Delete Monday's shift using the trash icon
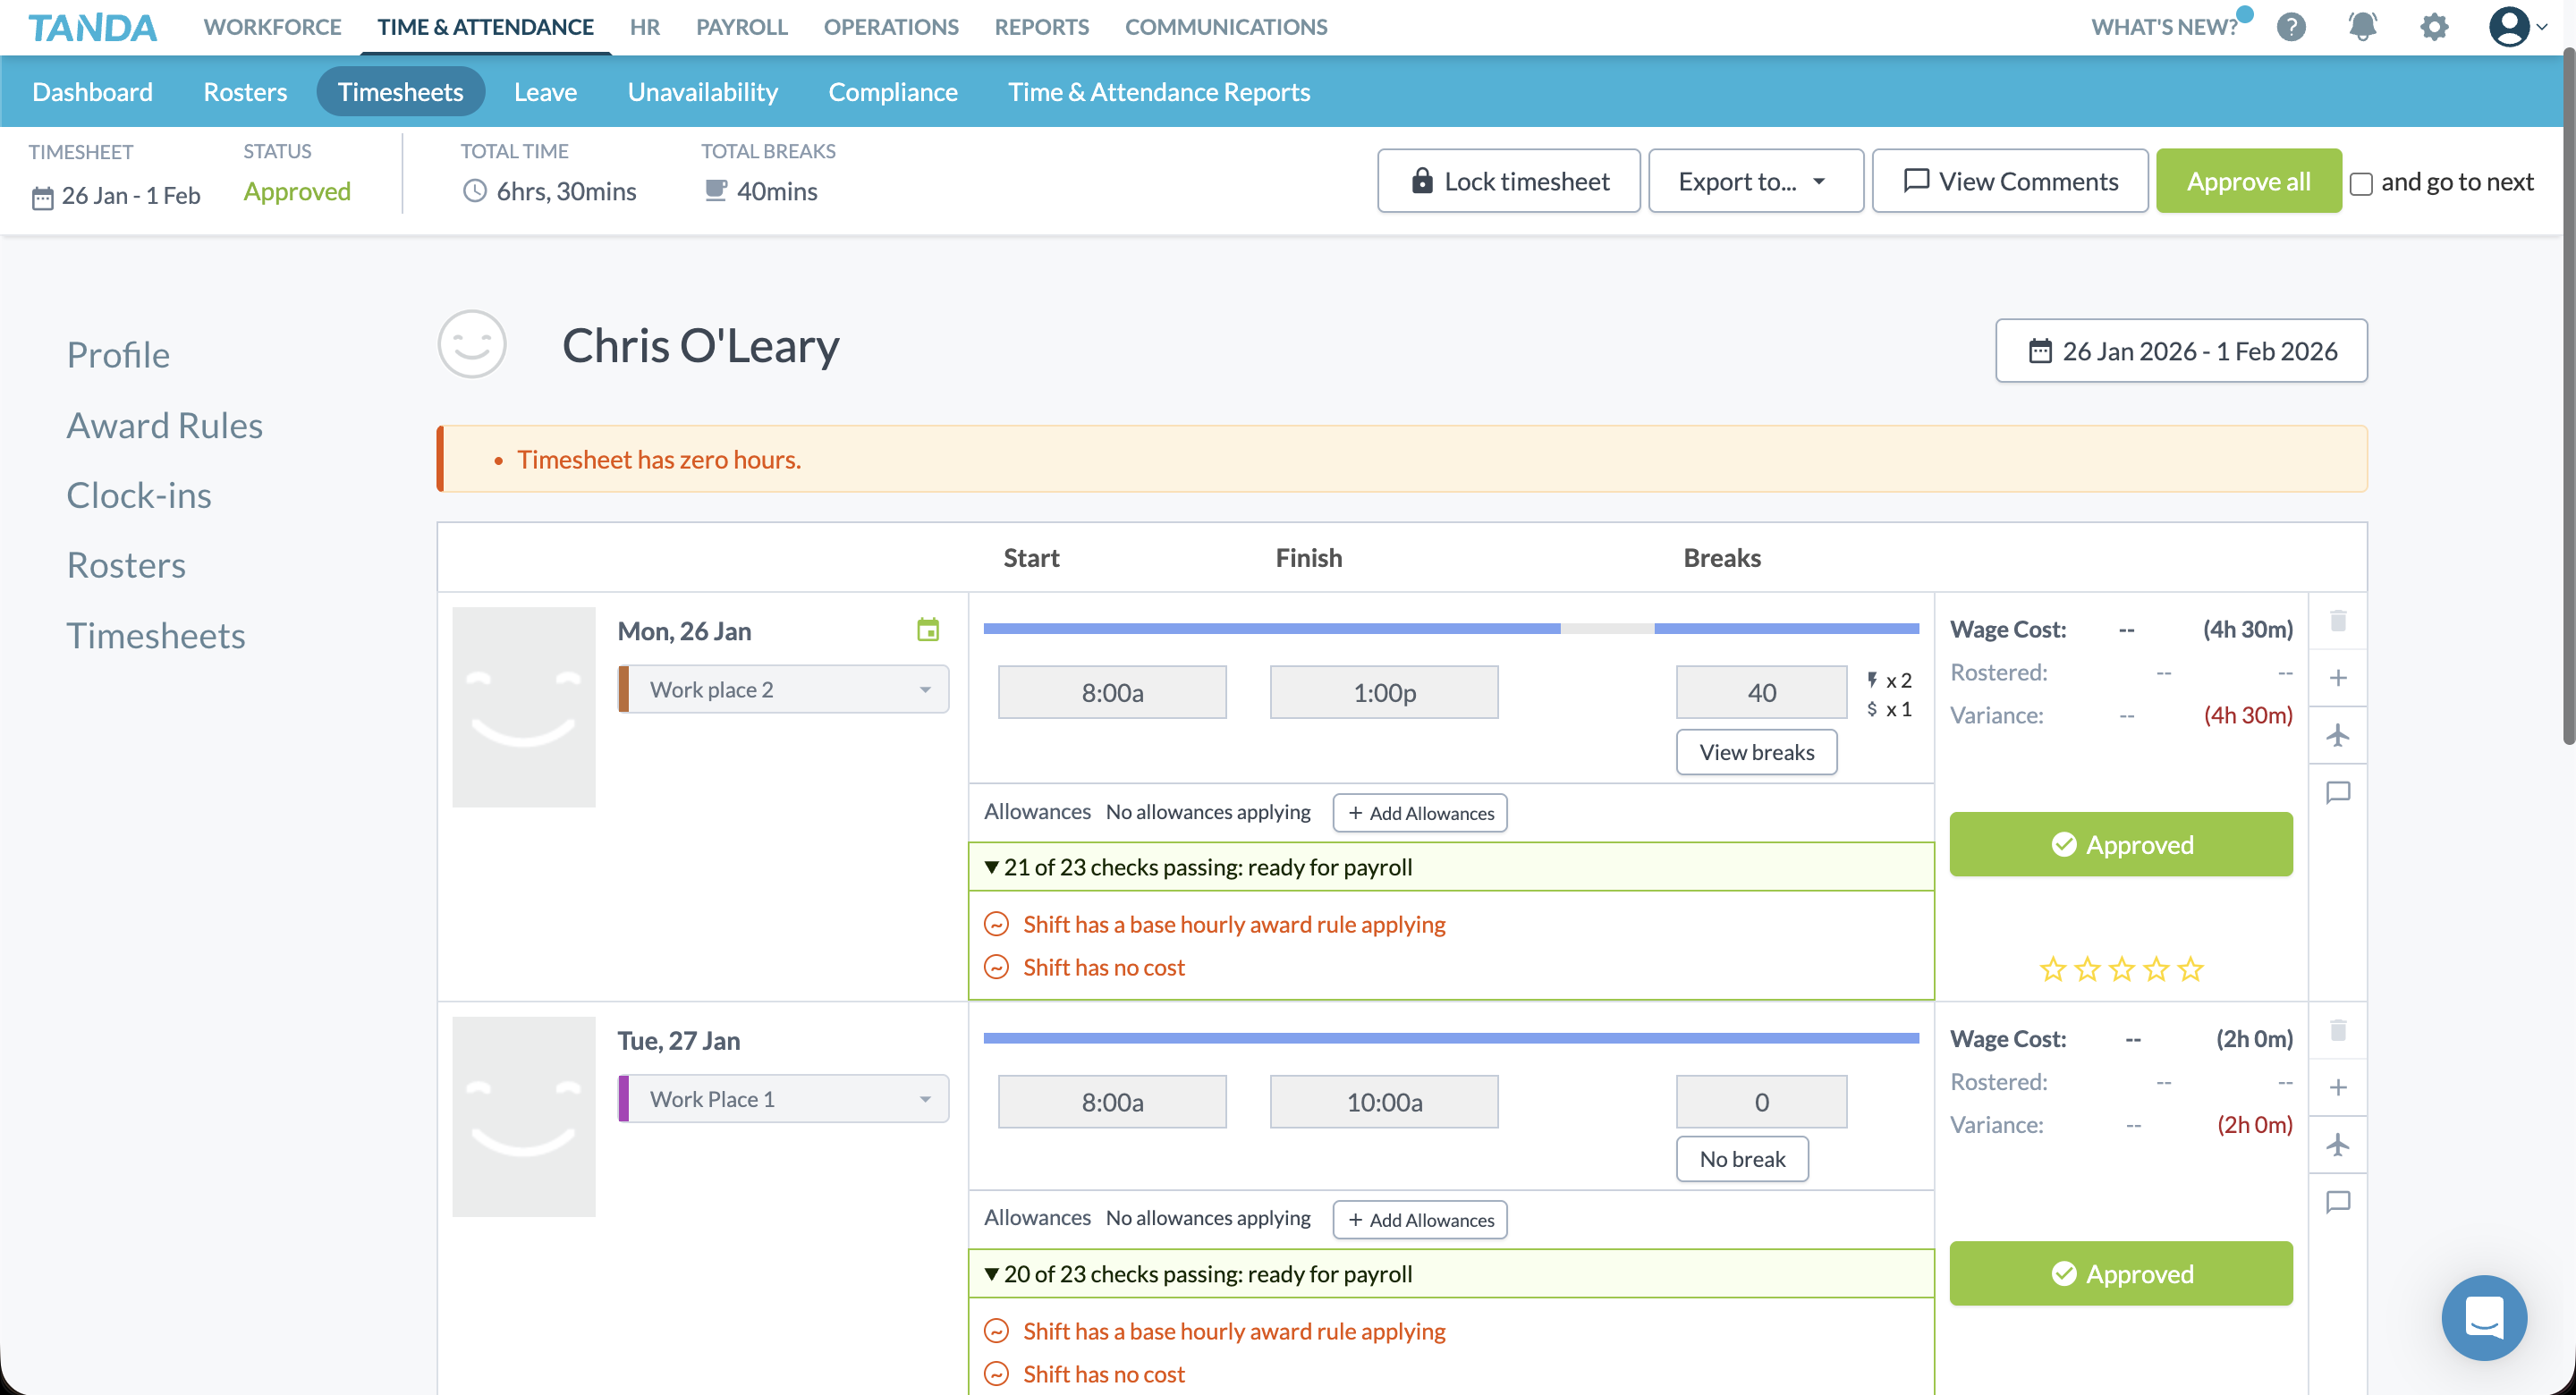 [x=2339, y=622]
